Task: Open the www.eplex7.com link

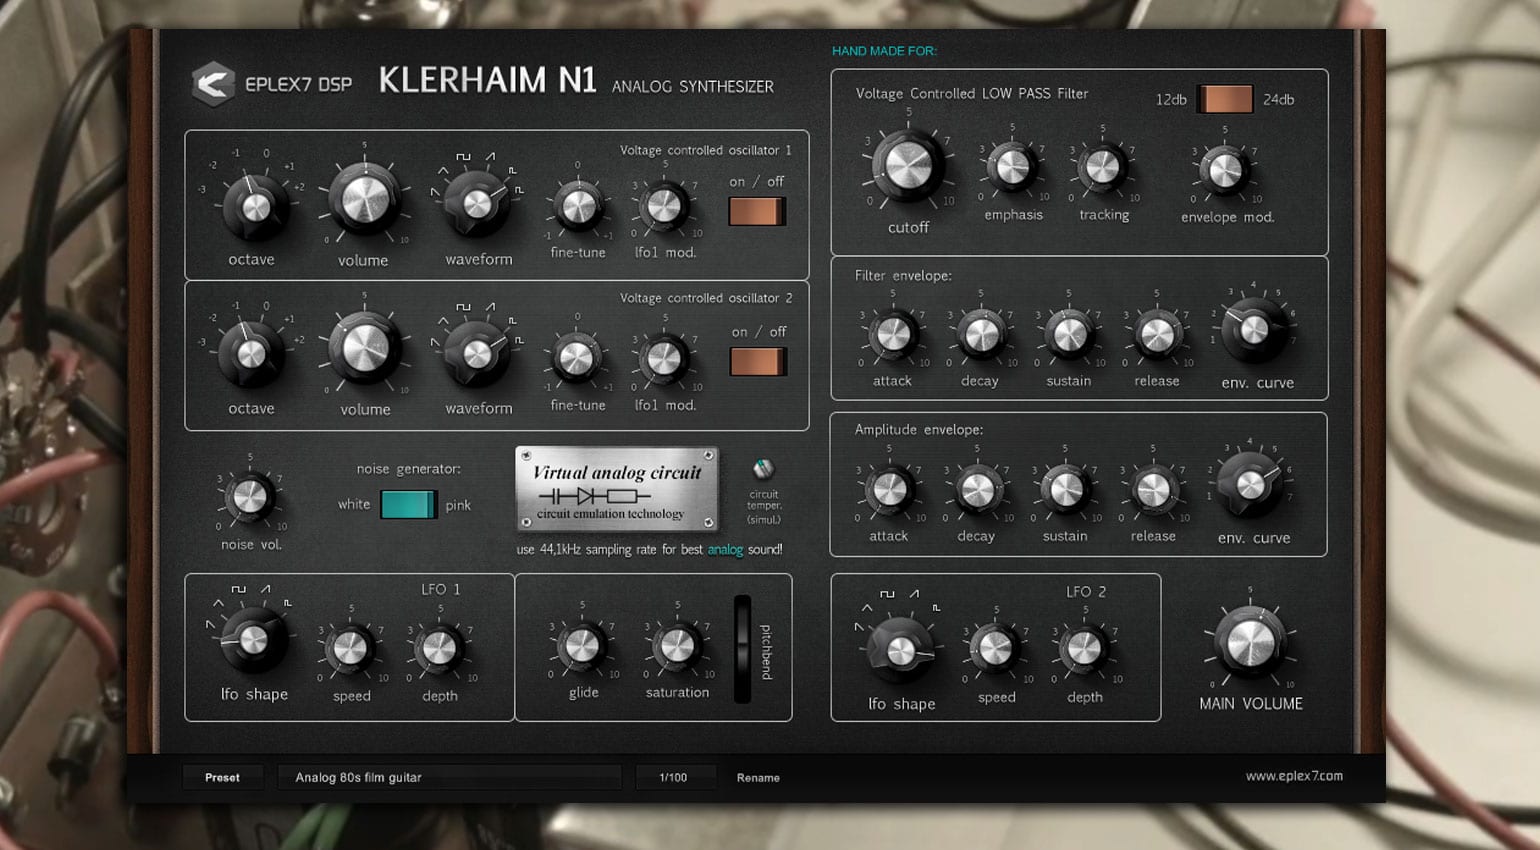Action: point(1294,776)
